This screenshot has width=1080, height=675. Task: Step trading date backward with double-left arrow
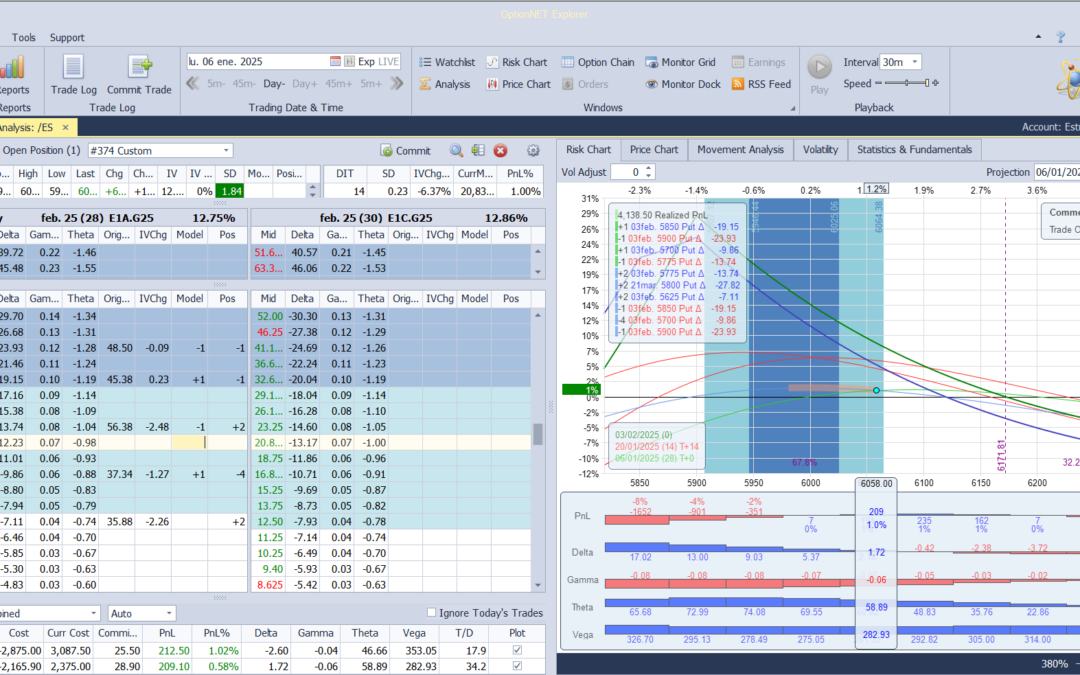click(x=193, y=83)
